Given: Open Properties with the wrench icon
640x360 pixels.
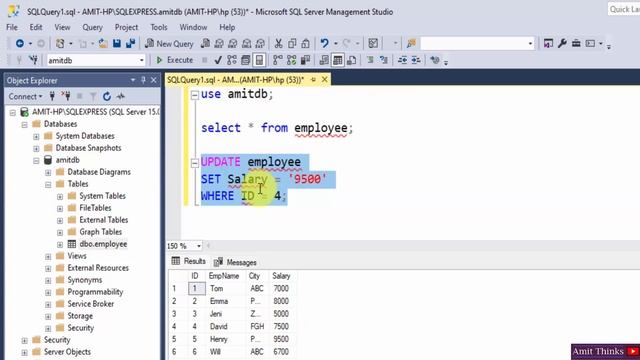Looking at the screenshot, I should click(x=562, y=43).
